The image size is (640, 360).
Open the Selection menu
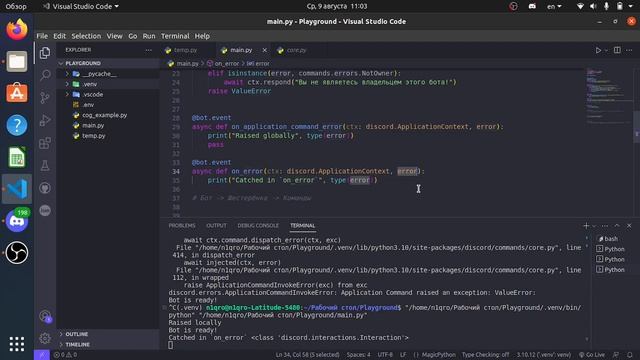(x=86, y=36)
